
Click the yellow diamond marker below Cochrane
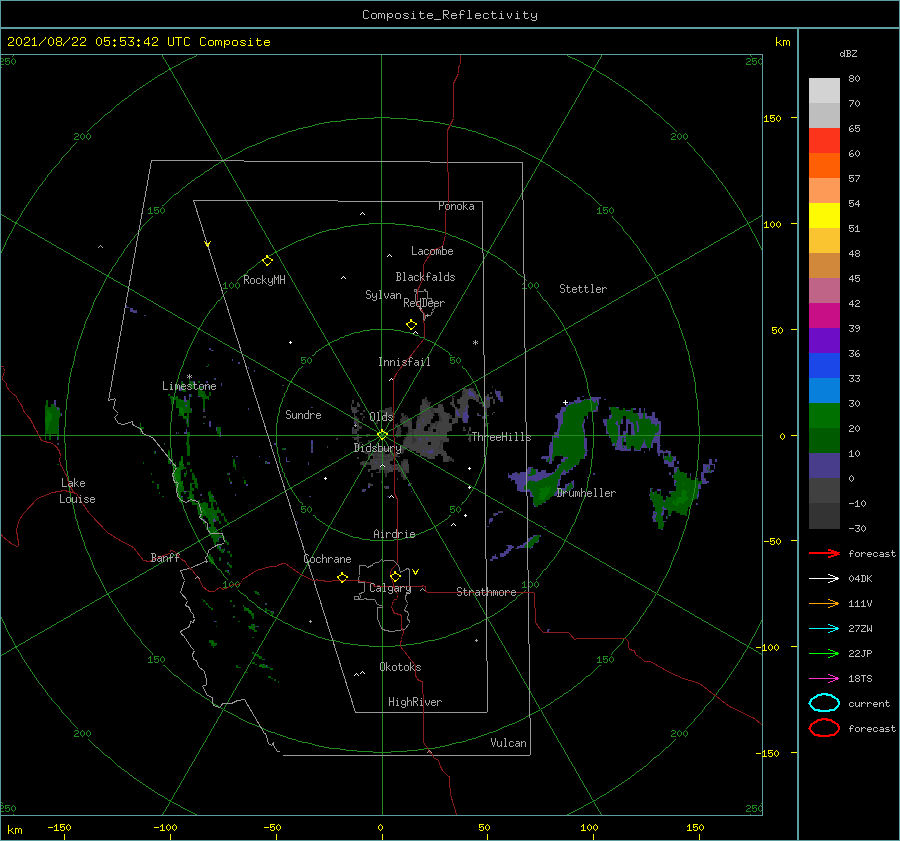[x=342, y=578]
